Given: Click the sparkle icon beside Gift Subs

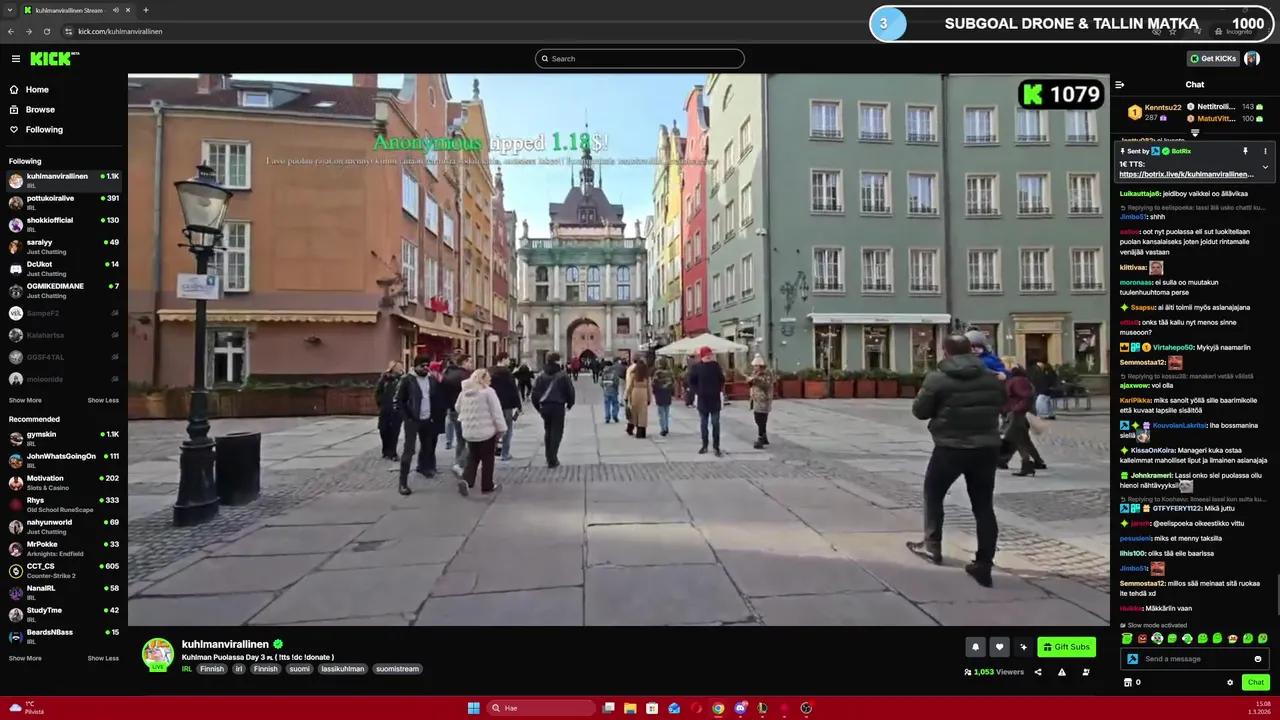Looking at the screenshot, I should (x=1023, y=647).
